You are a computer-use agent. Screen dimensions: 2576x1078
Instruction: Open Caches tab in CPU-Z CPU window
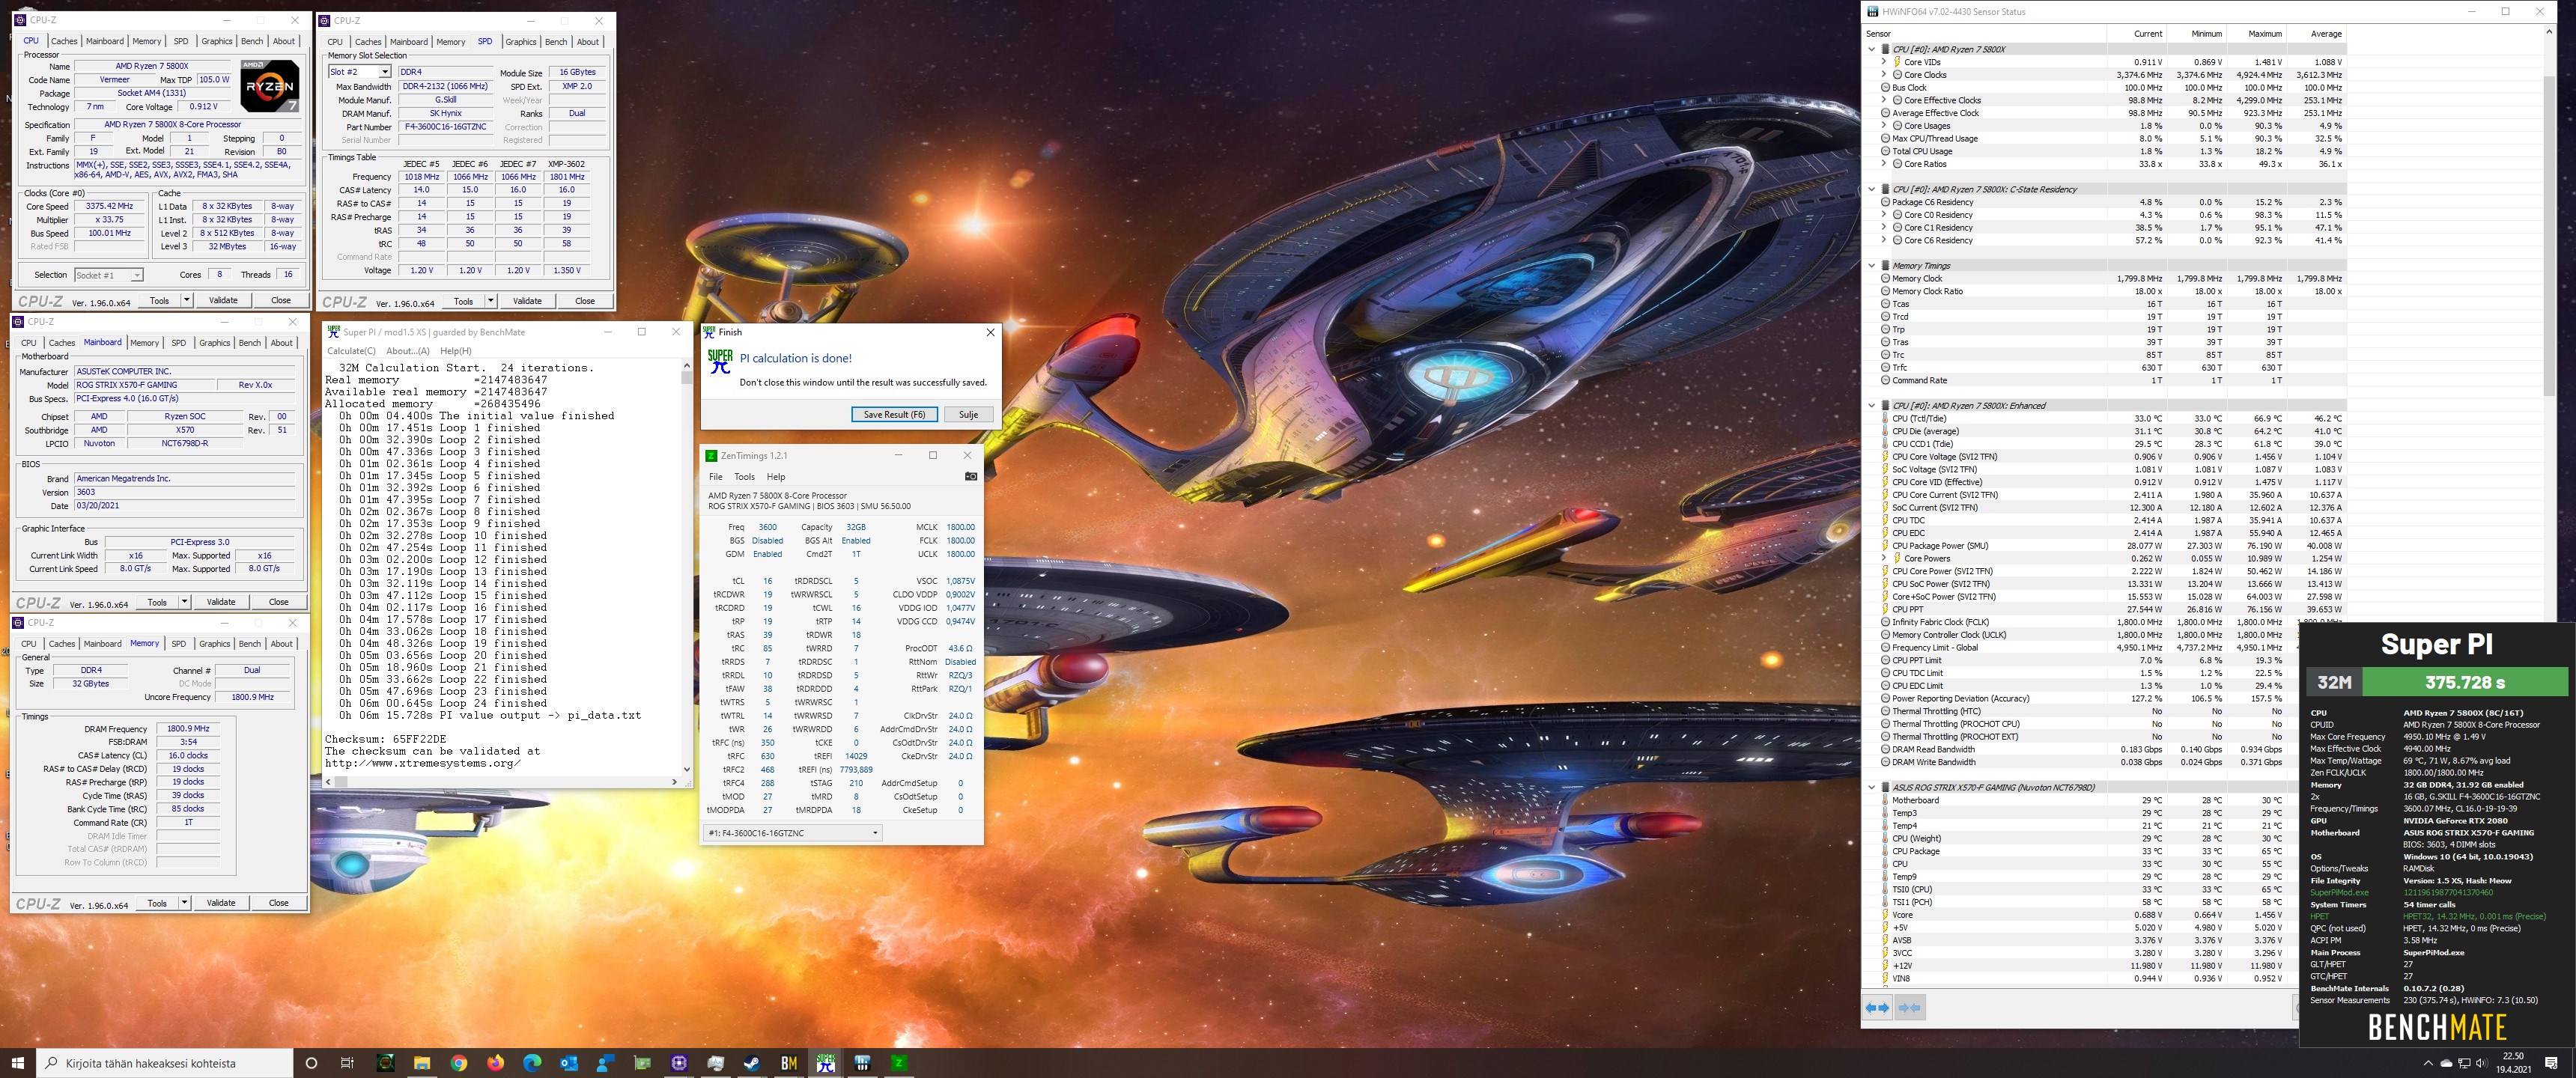[x=64, y=41]
